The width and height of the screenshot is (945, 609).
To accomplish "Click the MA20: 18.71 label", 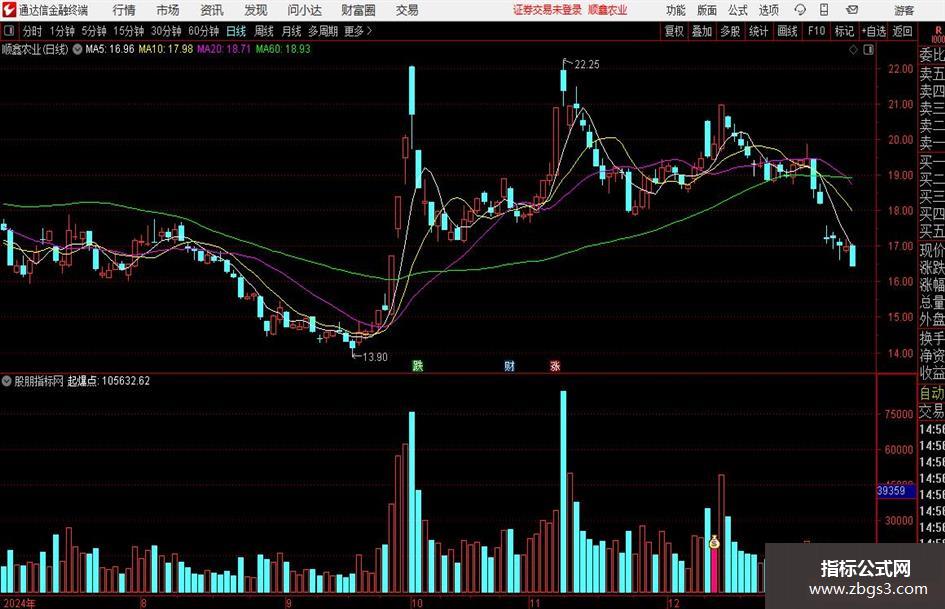I will 224,49.
